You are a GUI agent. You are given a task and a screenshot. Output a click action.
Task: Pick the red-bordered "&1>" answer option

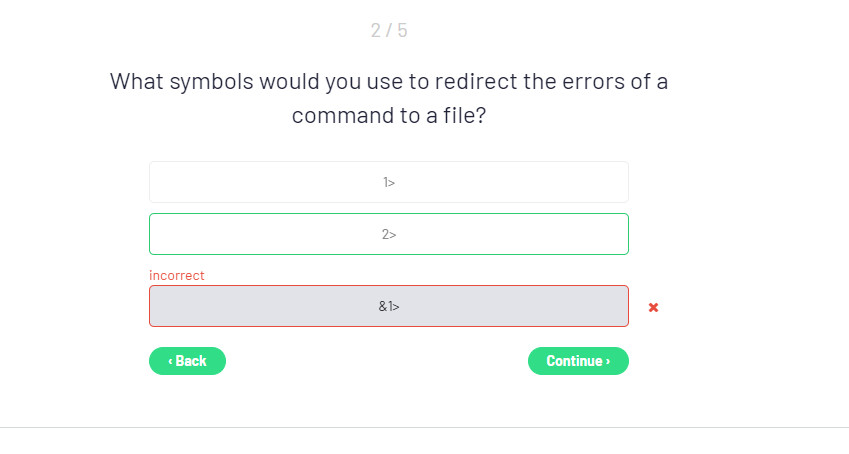(388, 306)
